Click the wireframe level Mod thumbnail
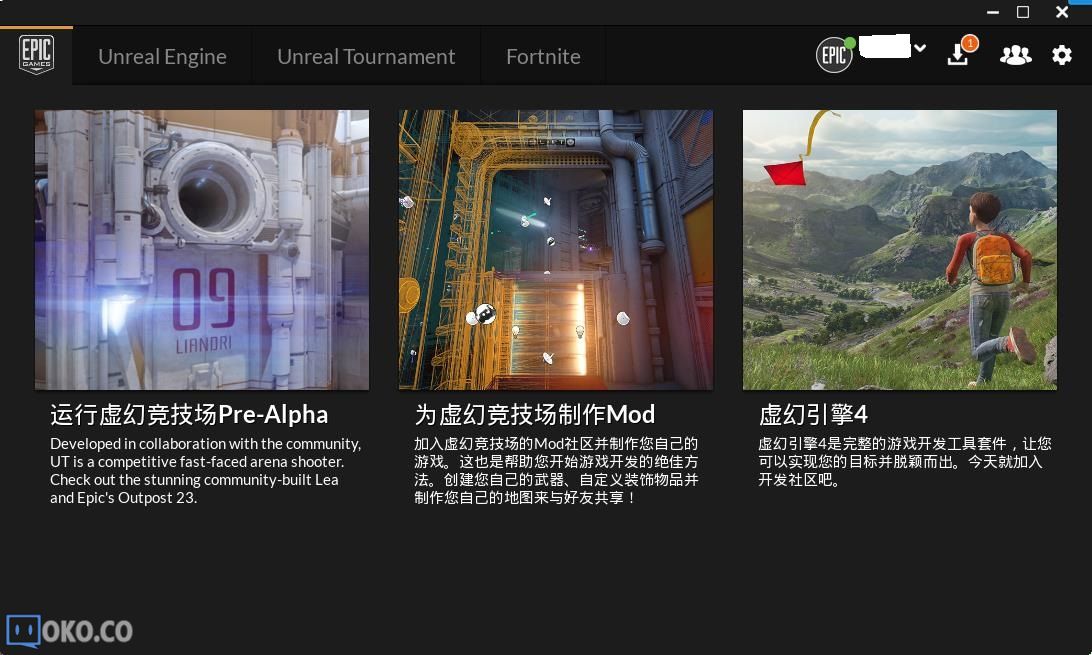This screenshot has height=655, width=1092. click(x=556, y=250)
